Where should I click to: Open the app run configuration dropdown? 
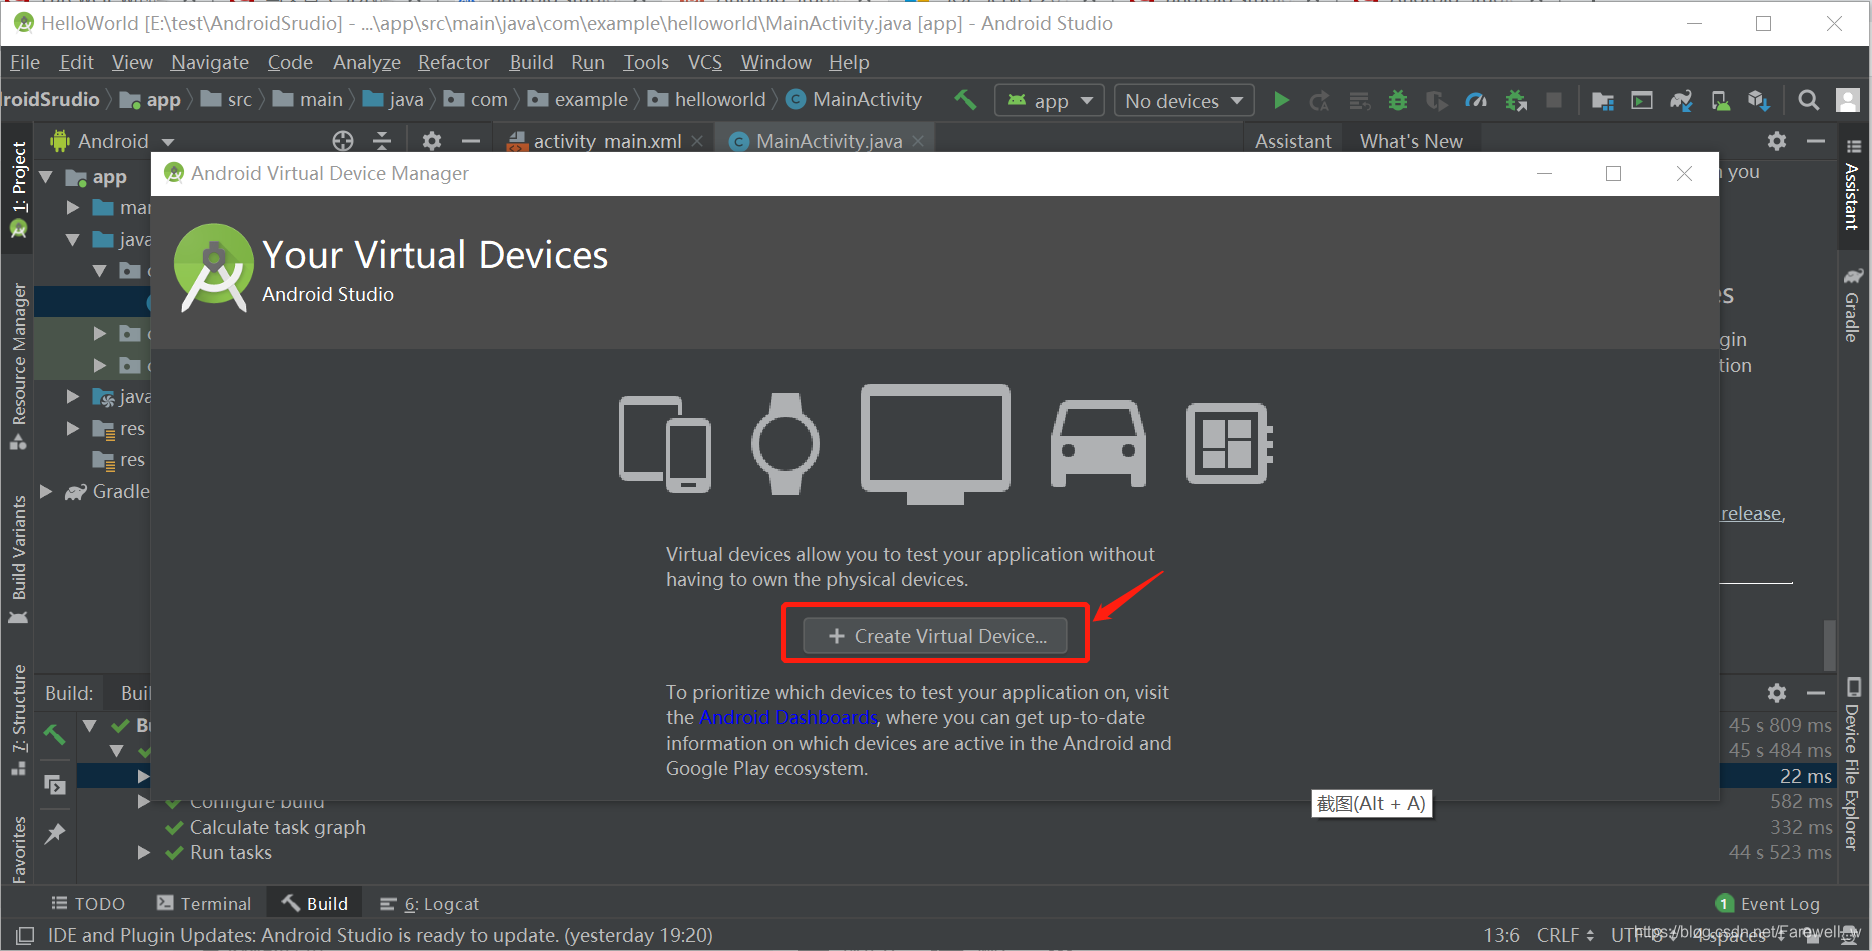click(x=1049, y=100)
